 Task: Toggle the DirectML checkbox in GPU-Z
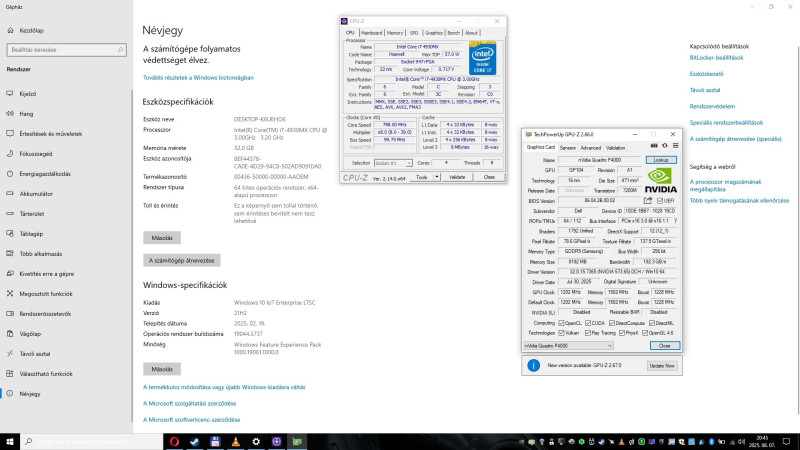pyautogui.click(x=652, y=323)
